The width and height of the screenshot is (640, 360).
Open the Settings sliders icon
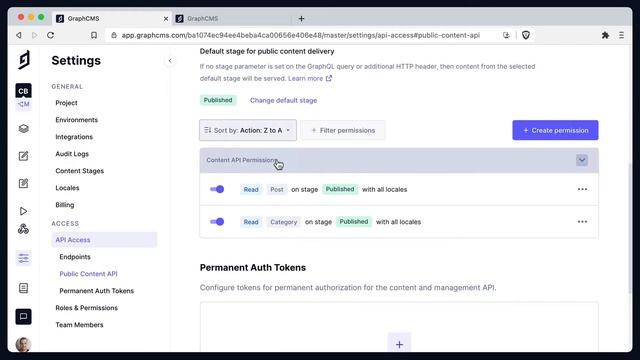coord(23,258)
